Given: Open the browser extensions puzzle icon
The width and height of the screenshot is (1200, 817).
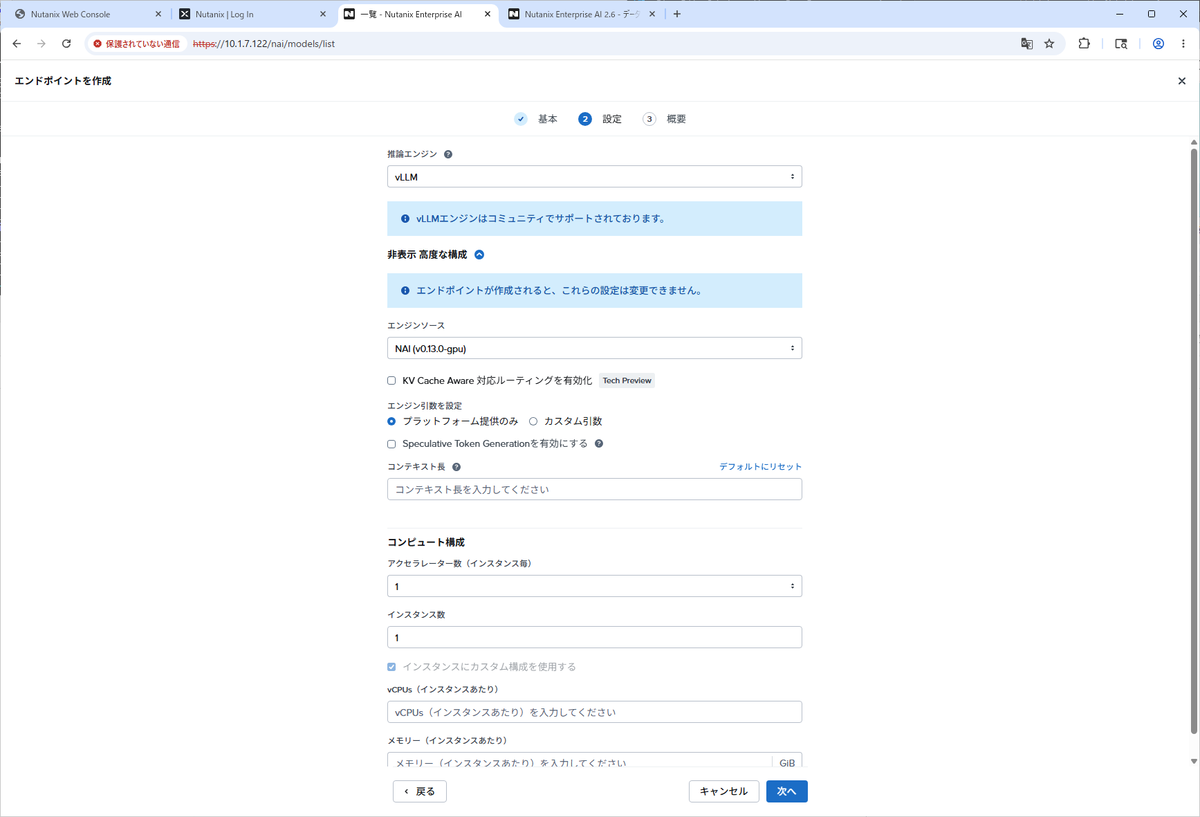Looking at the screenshot, I should 1084,44.
